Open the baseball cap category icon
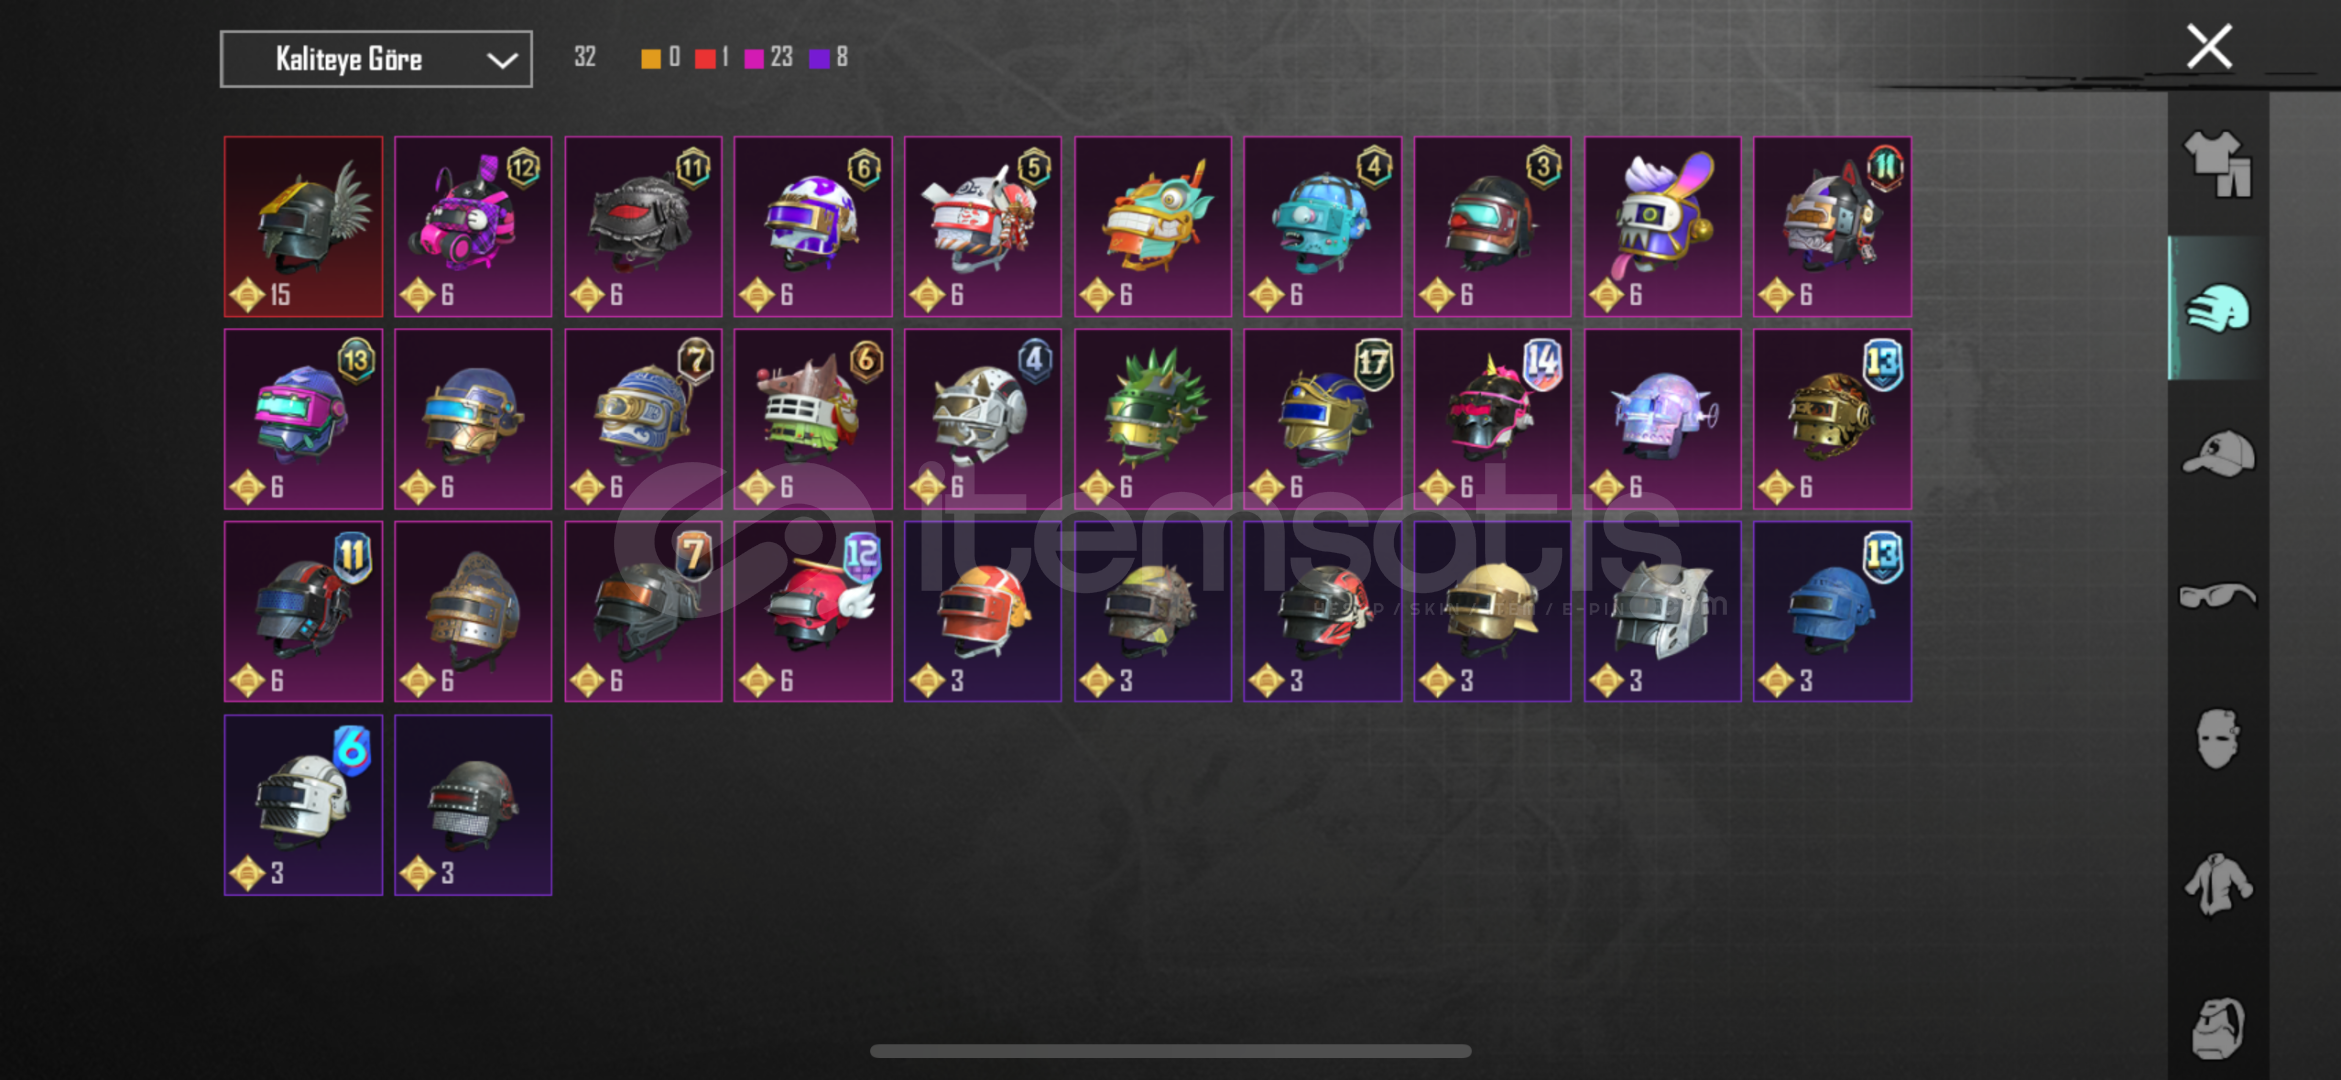2341x1080 pixels. [2218, 453]
